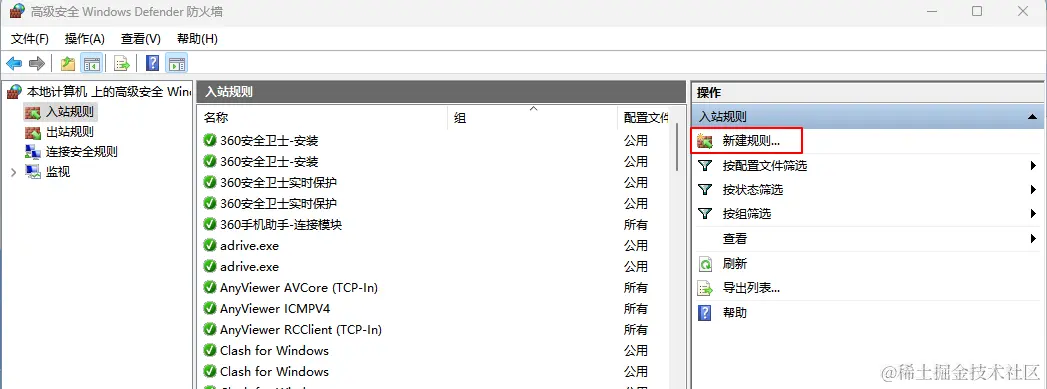Select 连接安全规则 in the left tree
The width and height of the screenshot is (1047, 389).
(x=81, y=151)
